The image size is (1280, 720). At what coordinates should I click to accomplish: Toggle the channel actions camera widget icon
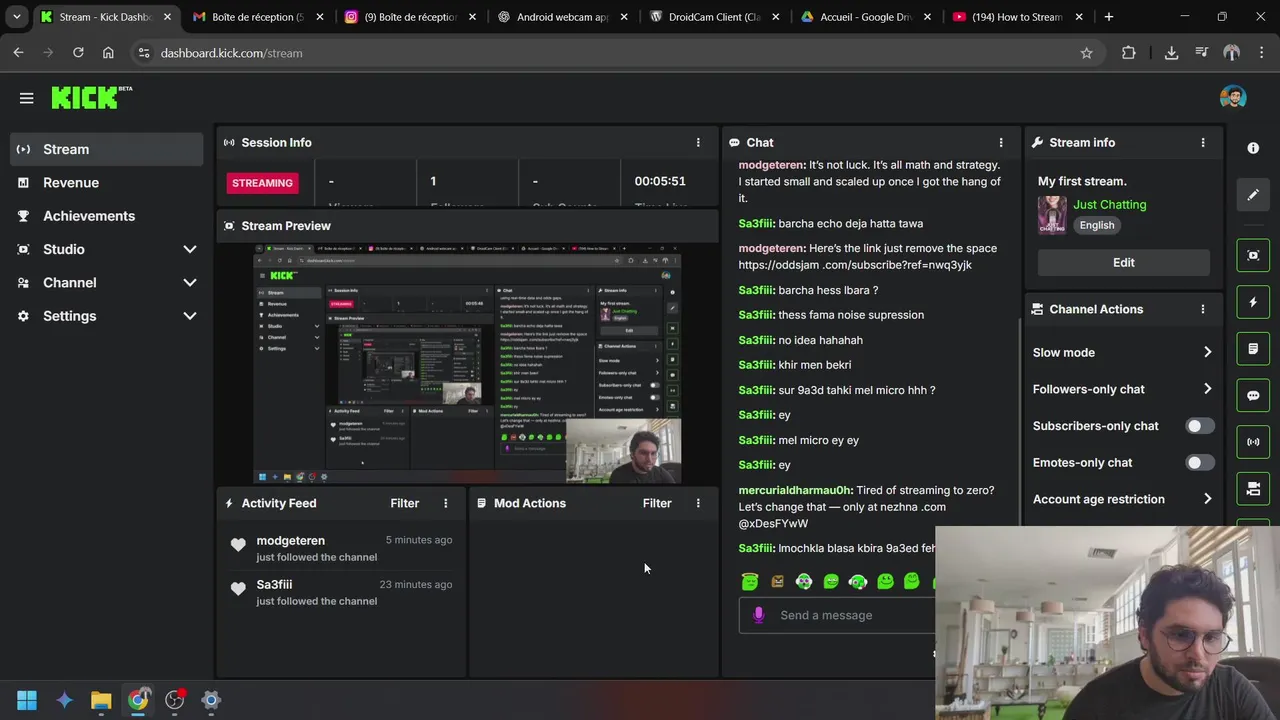[x=1253, y=489]
